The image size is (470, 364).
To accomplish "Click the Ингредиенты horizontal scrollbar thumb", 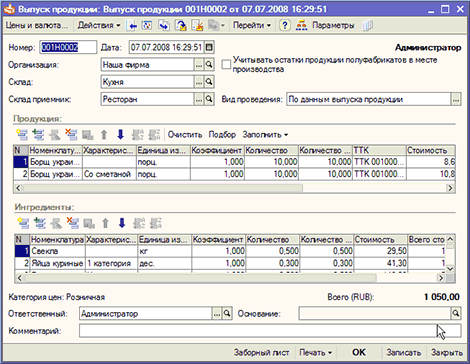I will tap(200, 278).
